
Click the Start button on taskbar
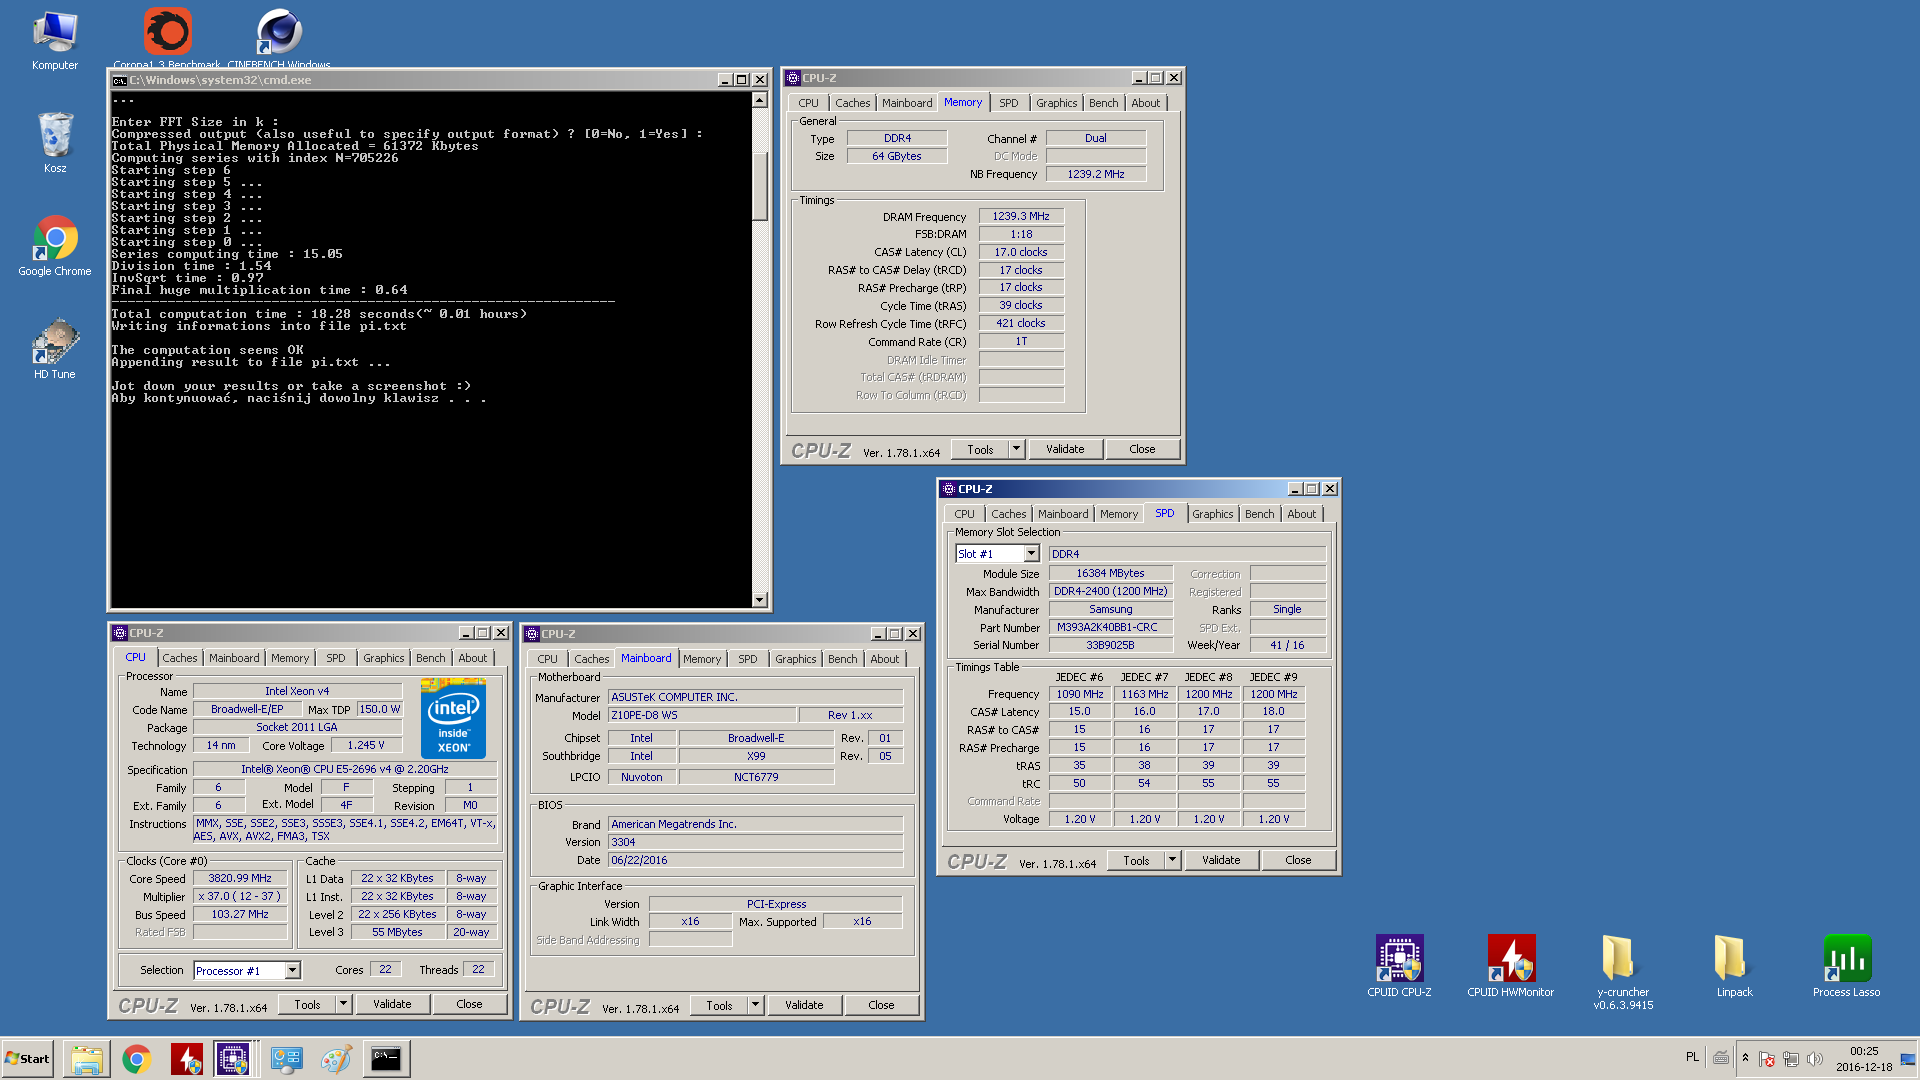(27, 1059)
